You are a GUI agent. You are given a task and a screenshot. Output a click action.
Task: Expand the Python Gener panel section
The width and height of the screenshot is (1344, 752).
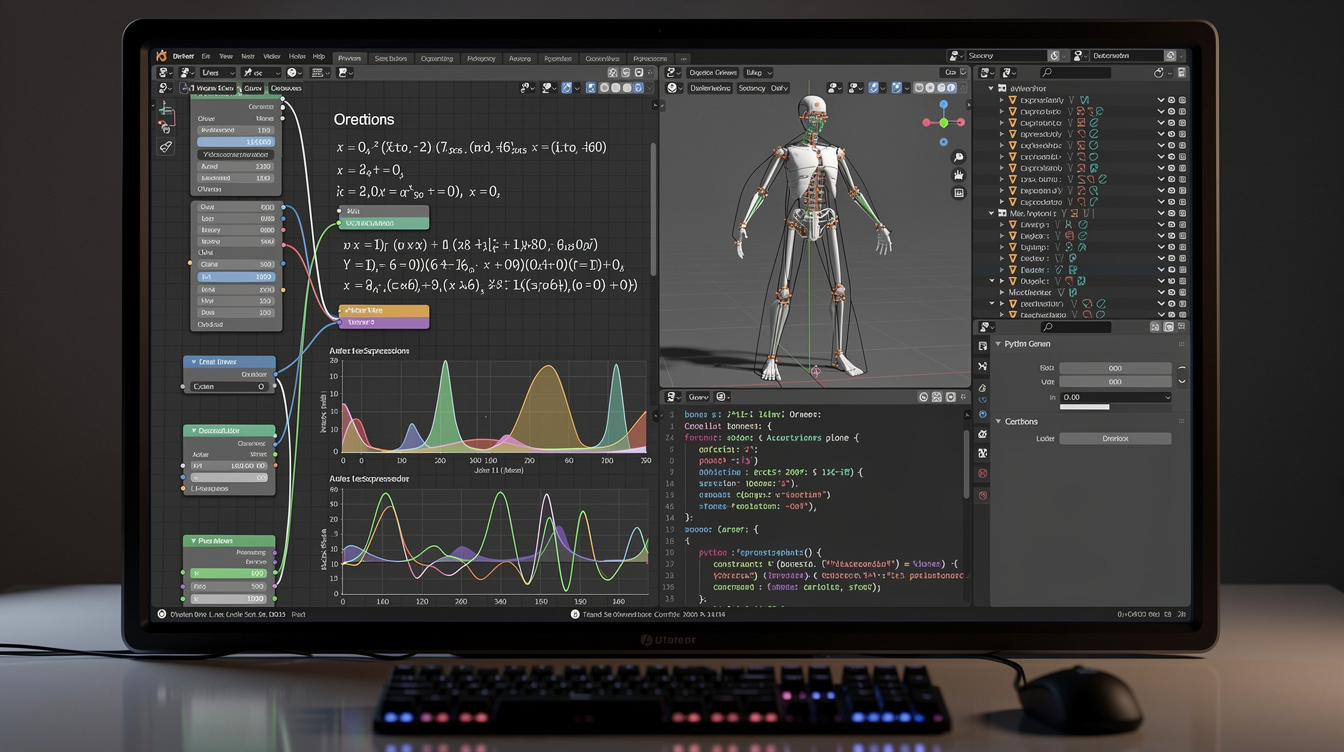click(998, 343)
